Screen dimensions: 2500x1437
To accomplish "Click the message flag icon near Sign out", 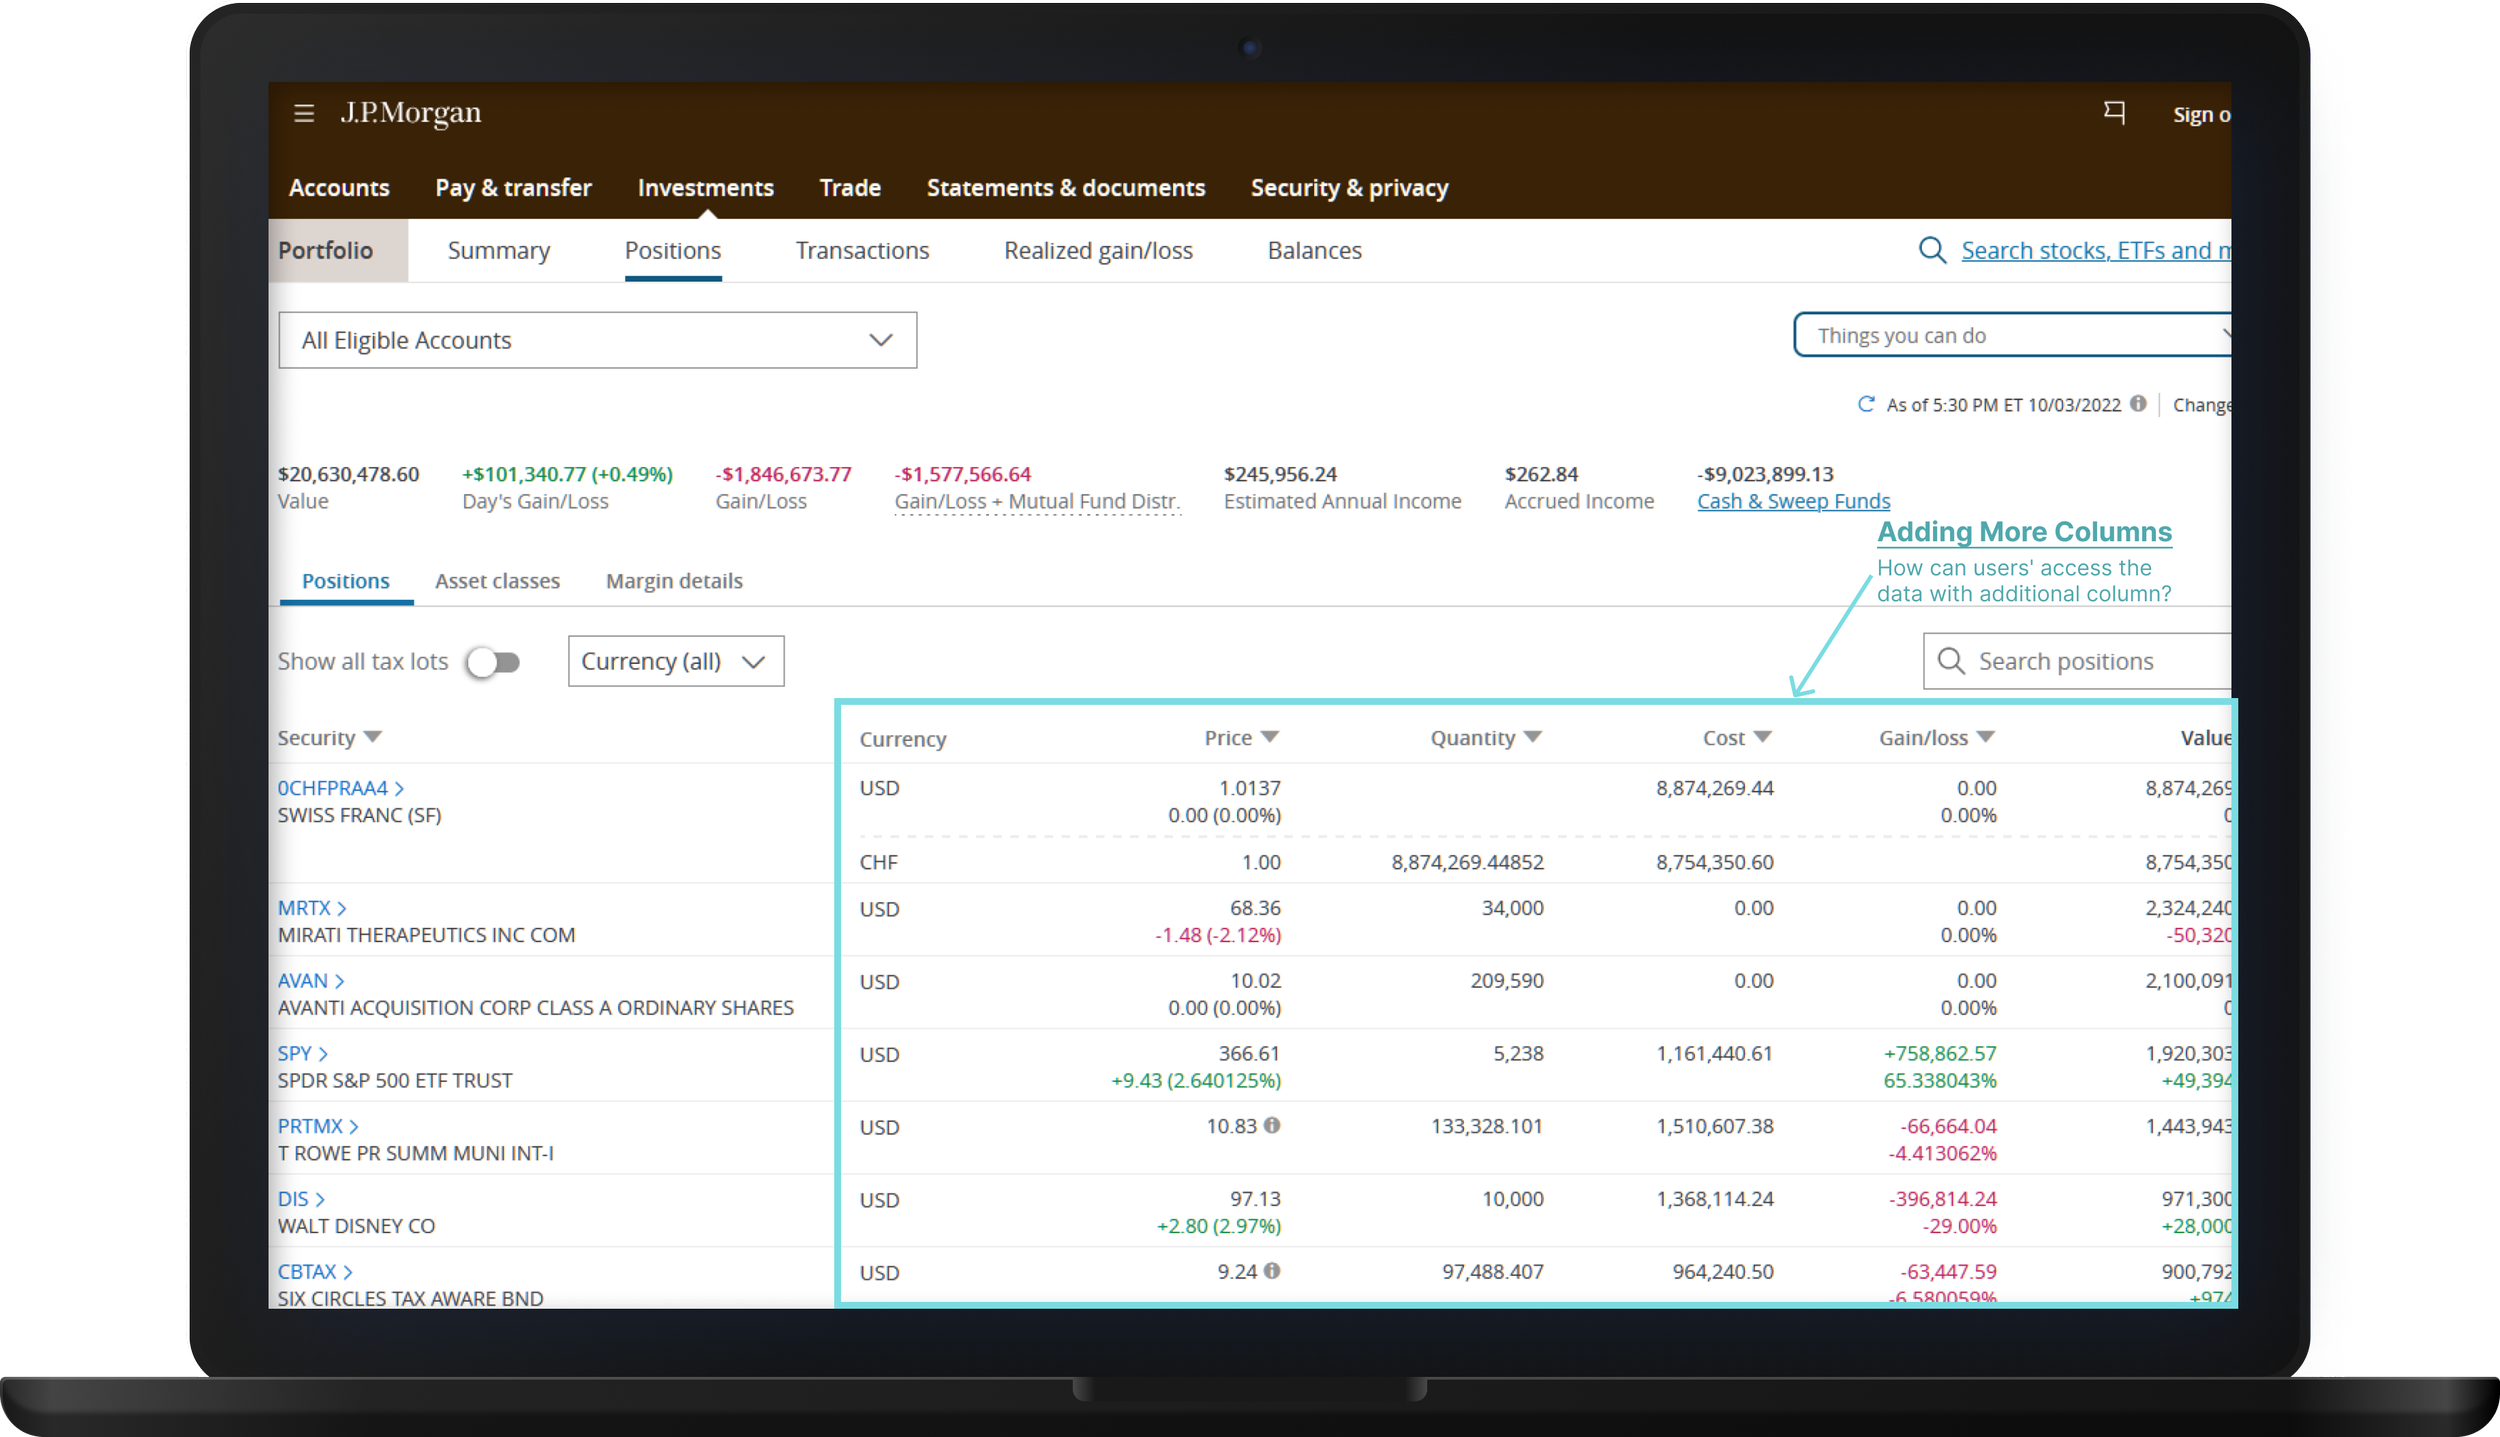I will coord(2114,113).
